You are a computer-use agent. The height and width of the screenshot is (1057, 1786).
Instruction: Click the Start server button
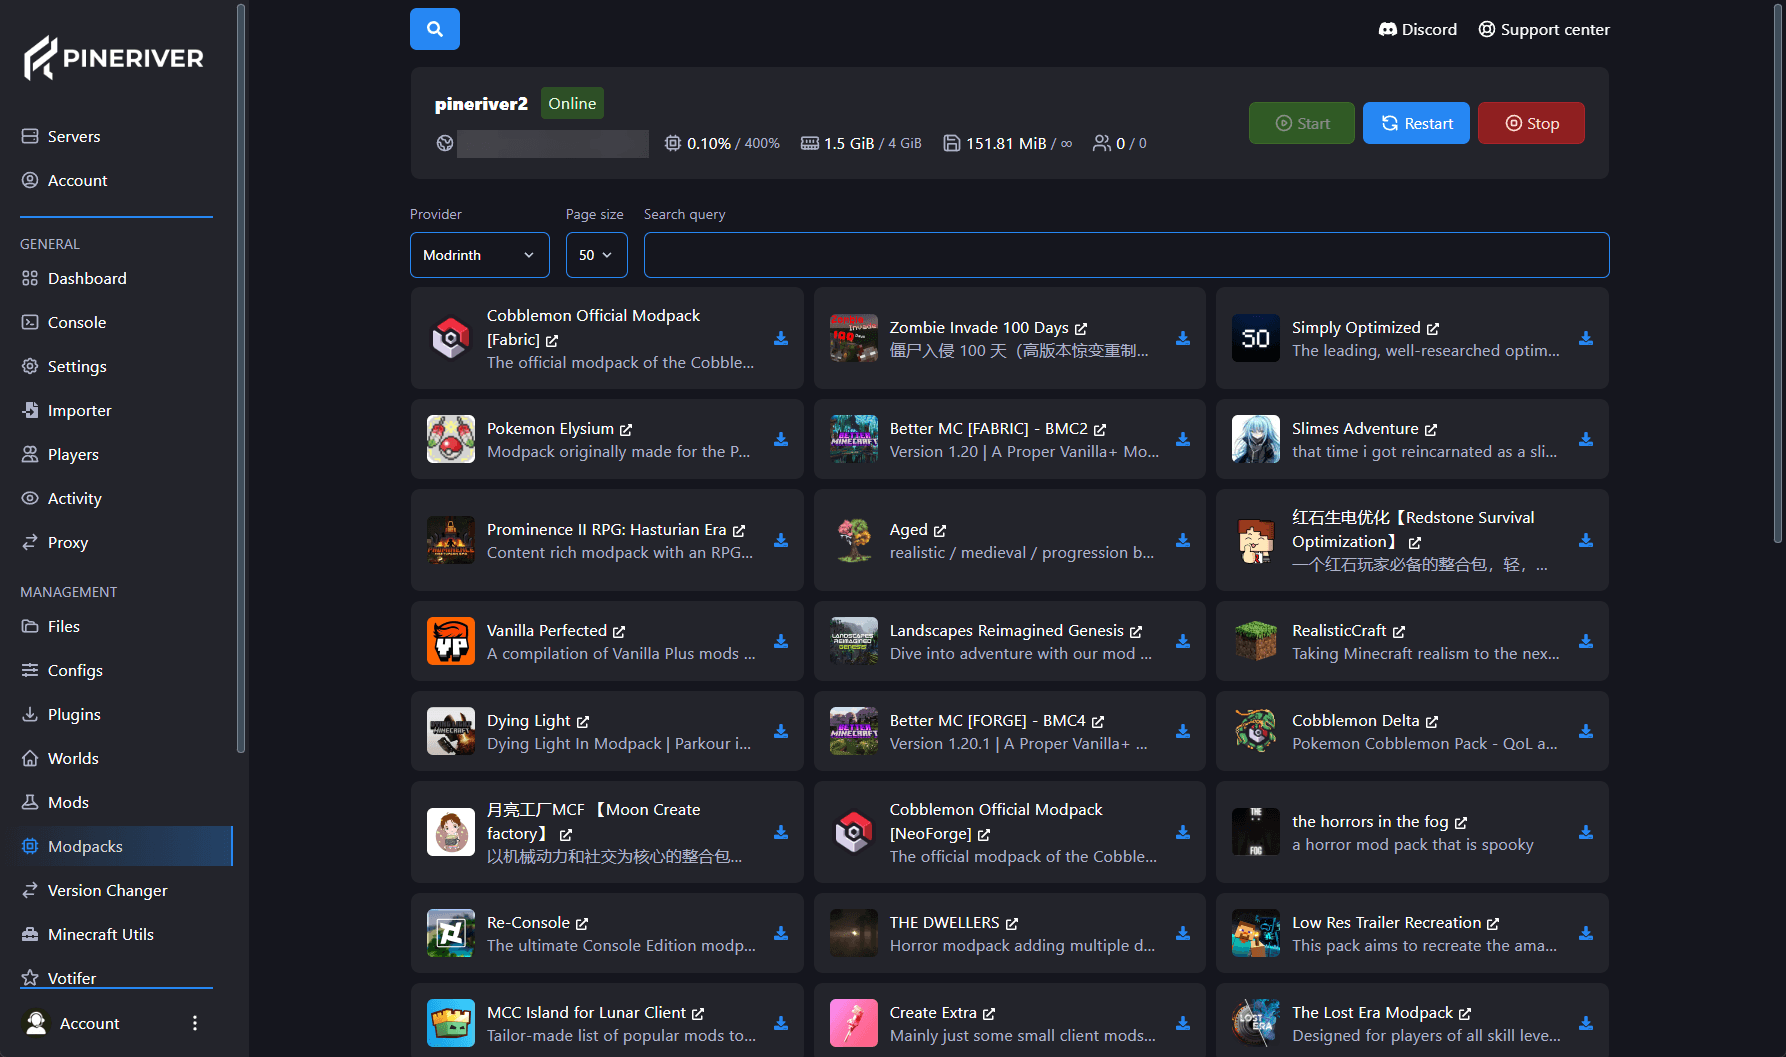coord(1302,123)
